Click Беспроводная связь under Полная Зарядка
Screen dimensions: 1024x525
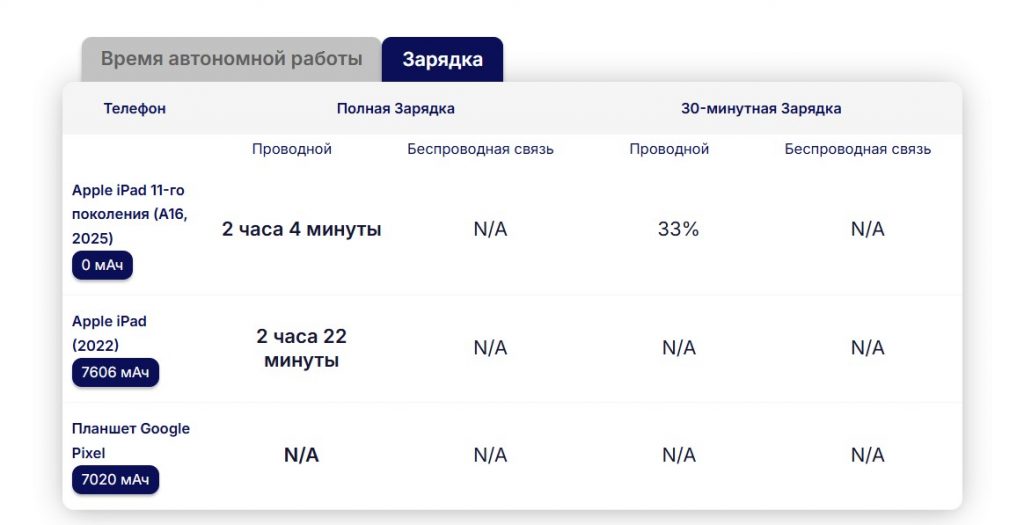click(x=480, y=149)
